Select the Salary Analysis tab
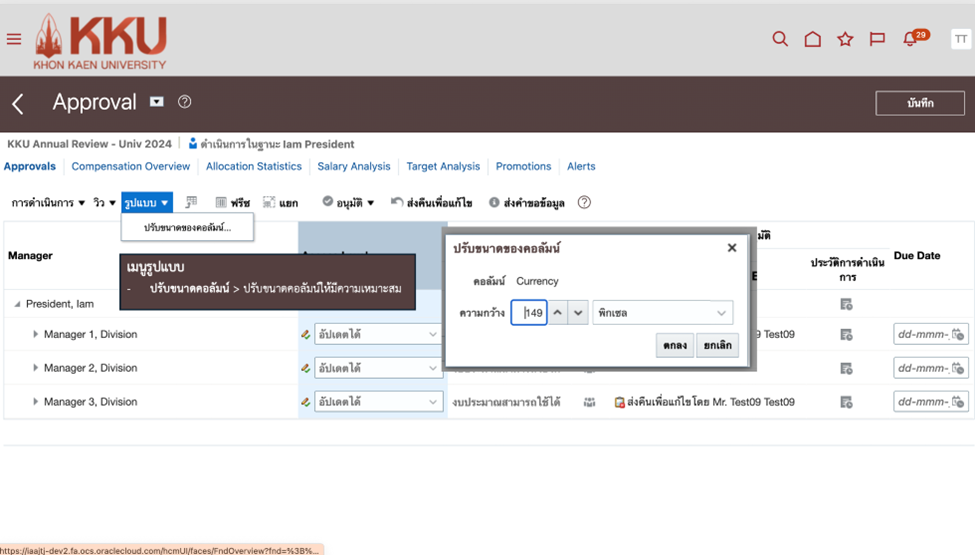The image size is (975, 555). pyautogui.click(x=353, y=167)
